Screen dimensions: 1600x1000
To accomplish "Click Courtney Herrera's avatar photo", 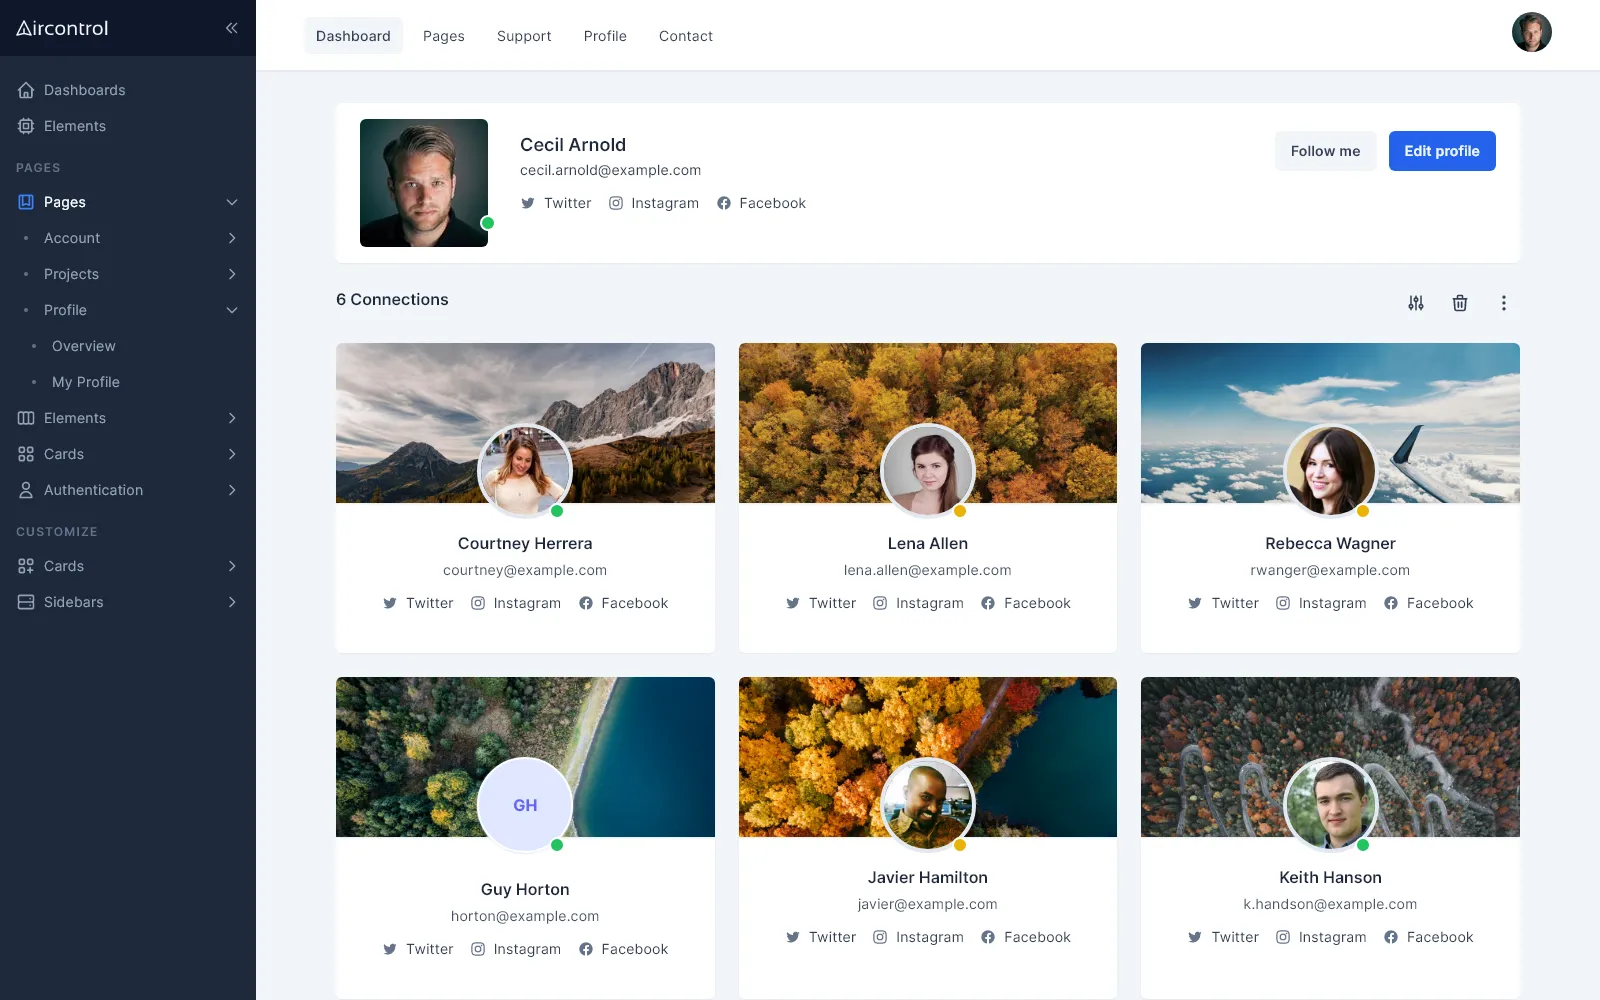I will coord(525,471).
